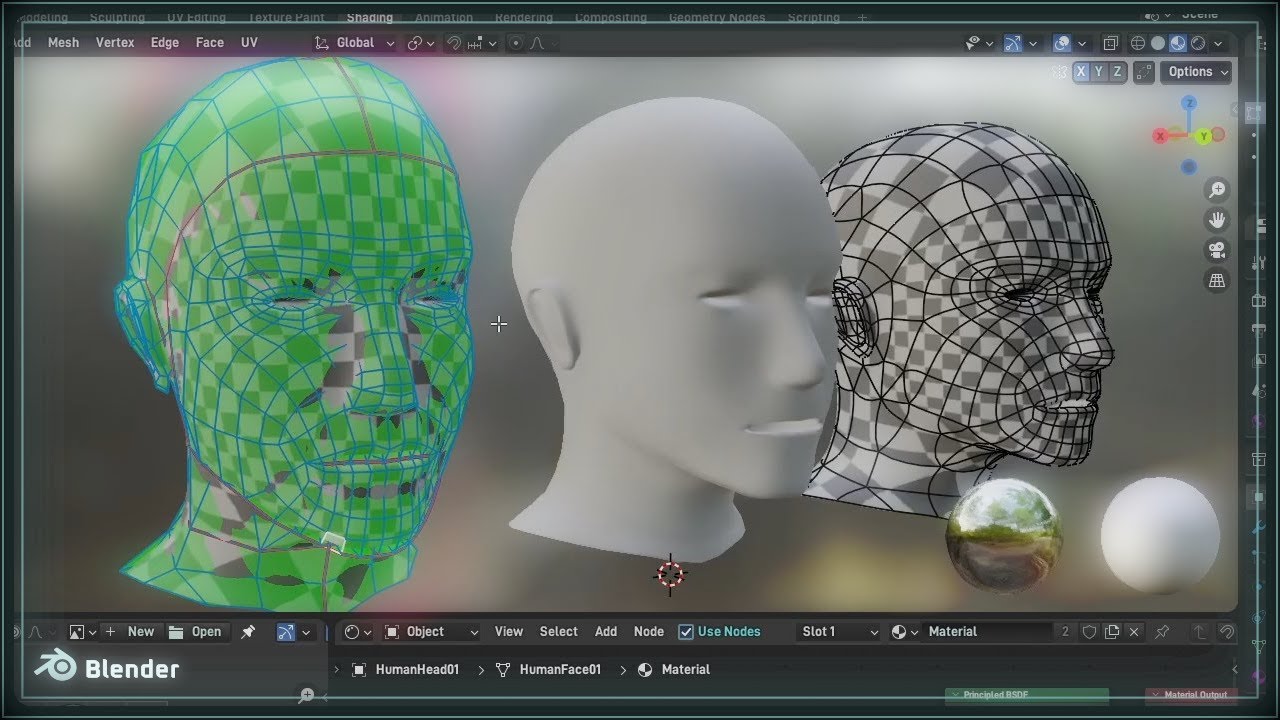Screen dimensions: 1280x720
Task: Select material preview shading icon
Action: (x=1178, y=43)
